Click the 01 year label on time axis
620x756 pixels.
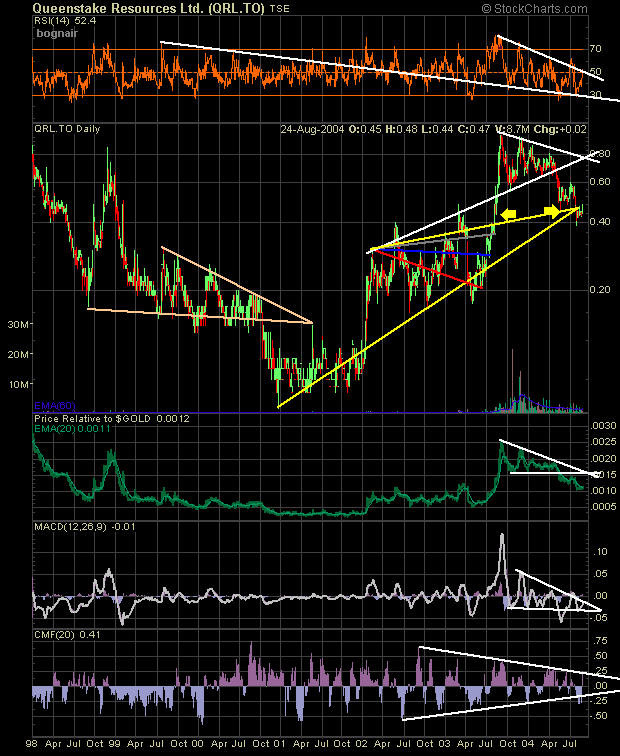click(x=280, y=743)
